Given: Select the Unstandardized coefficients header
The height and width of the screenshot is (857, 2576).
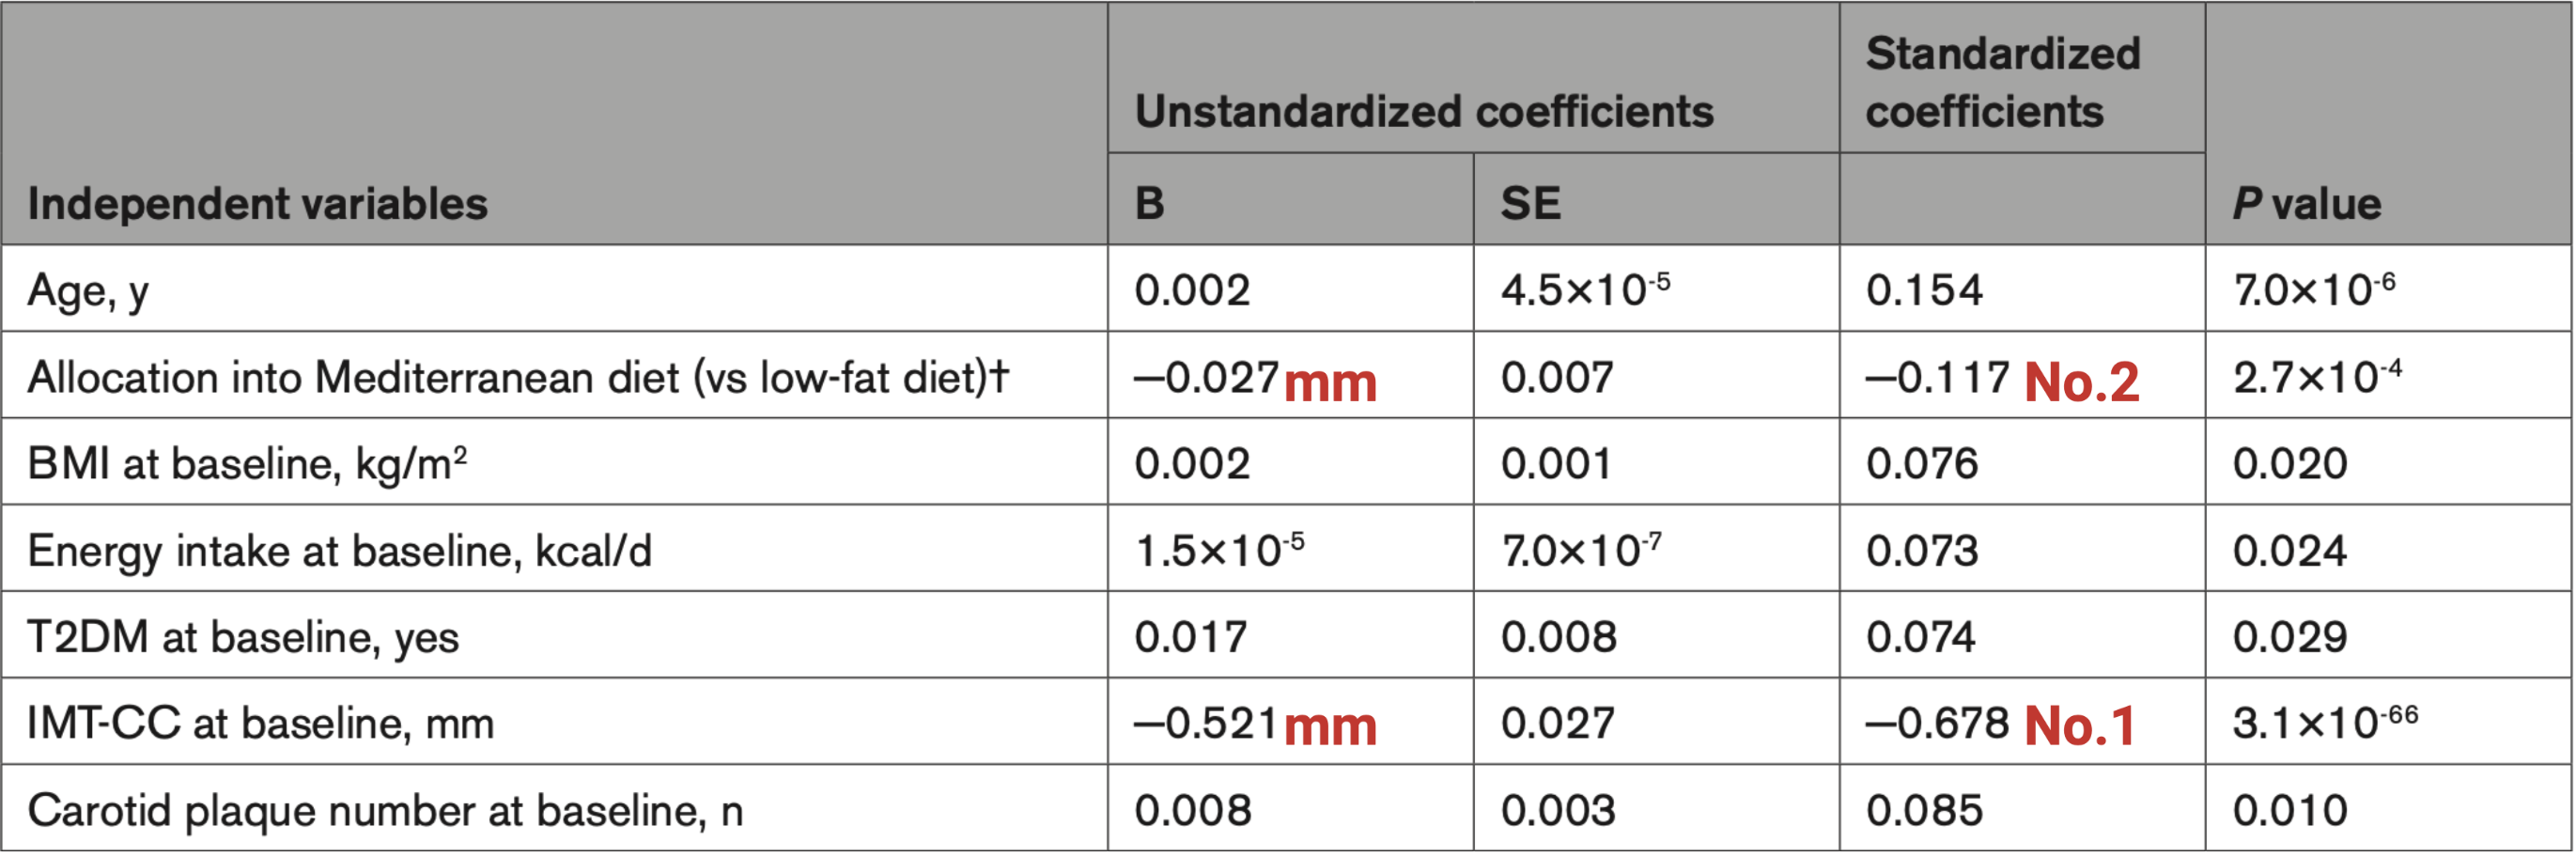Looking at the screenshot, I should point(1424,111).
